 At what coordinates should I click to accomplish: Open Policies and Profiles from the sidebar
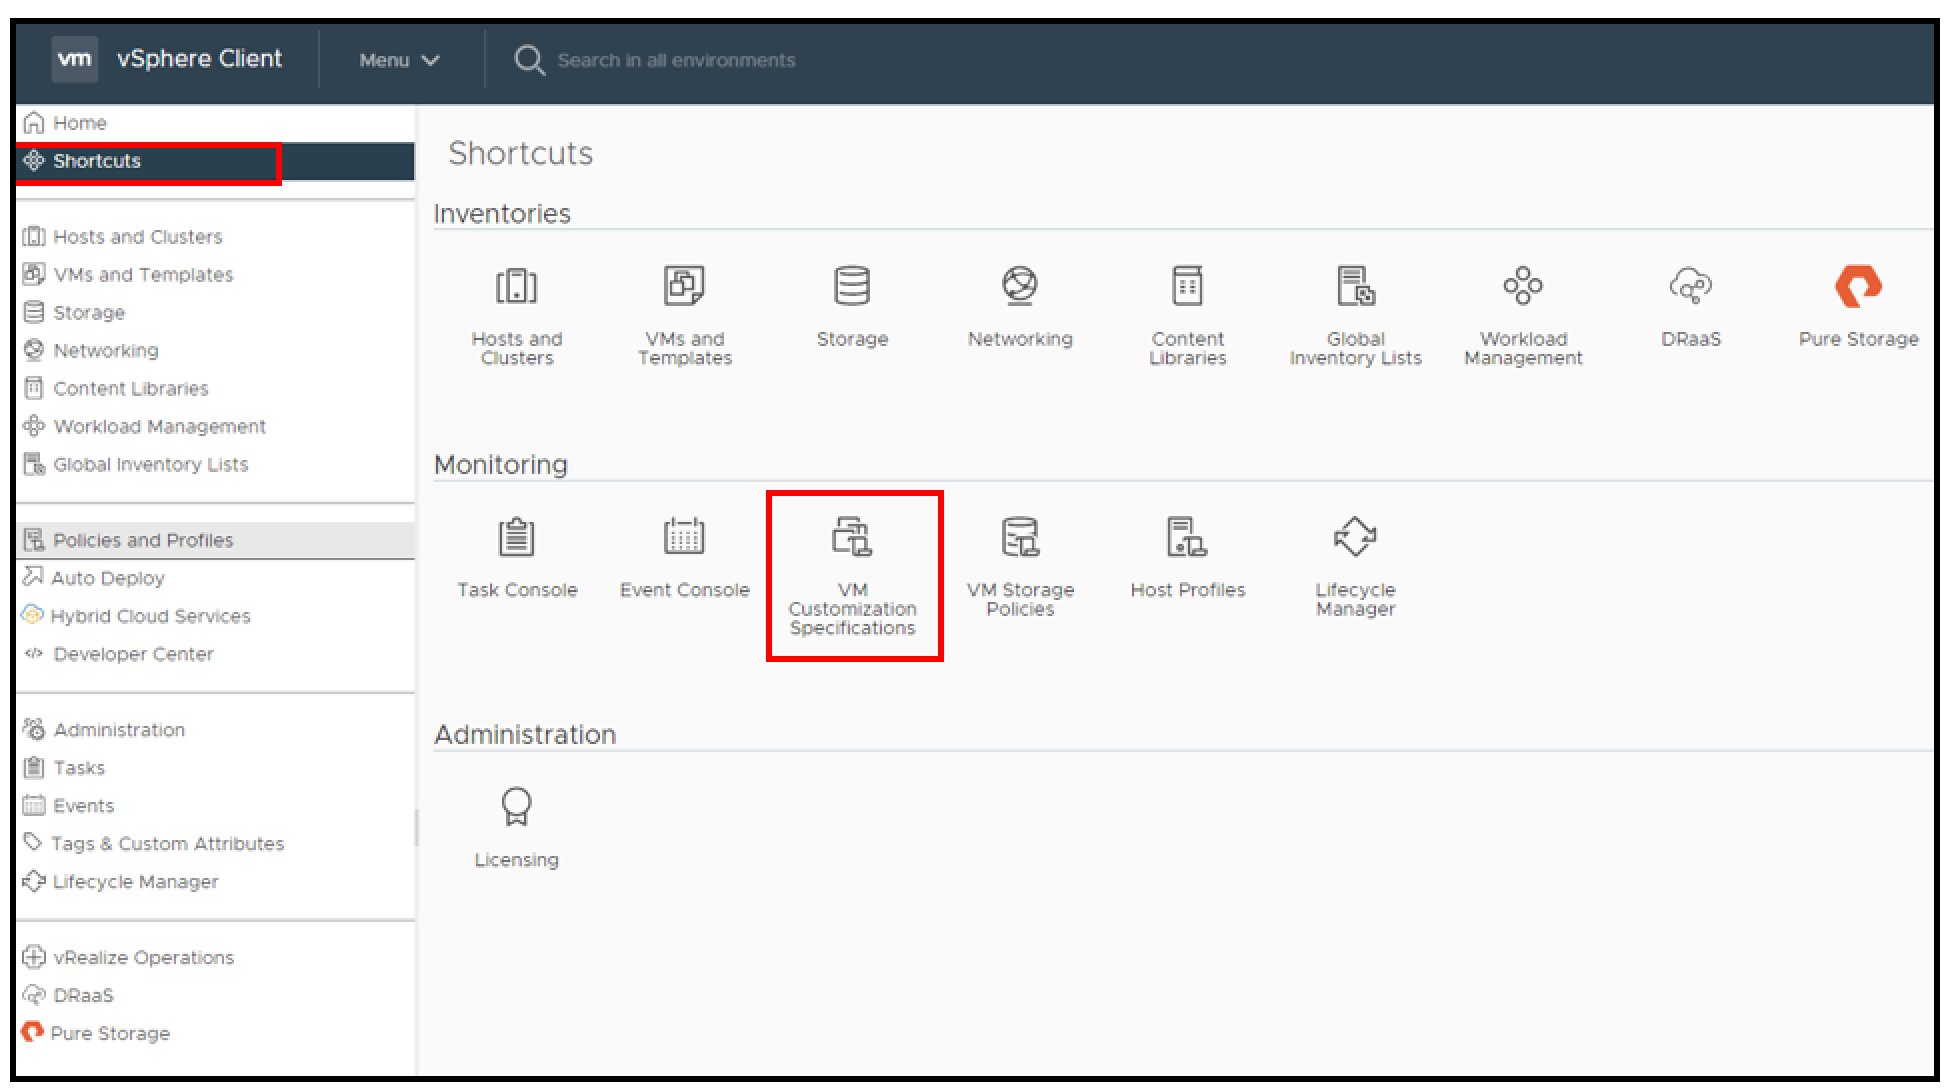pyautogui.click(x=142, y=540)
